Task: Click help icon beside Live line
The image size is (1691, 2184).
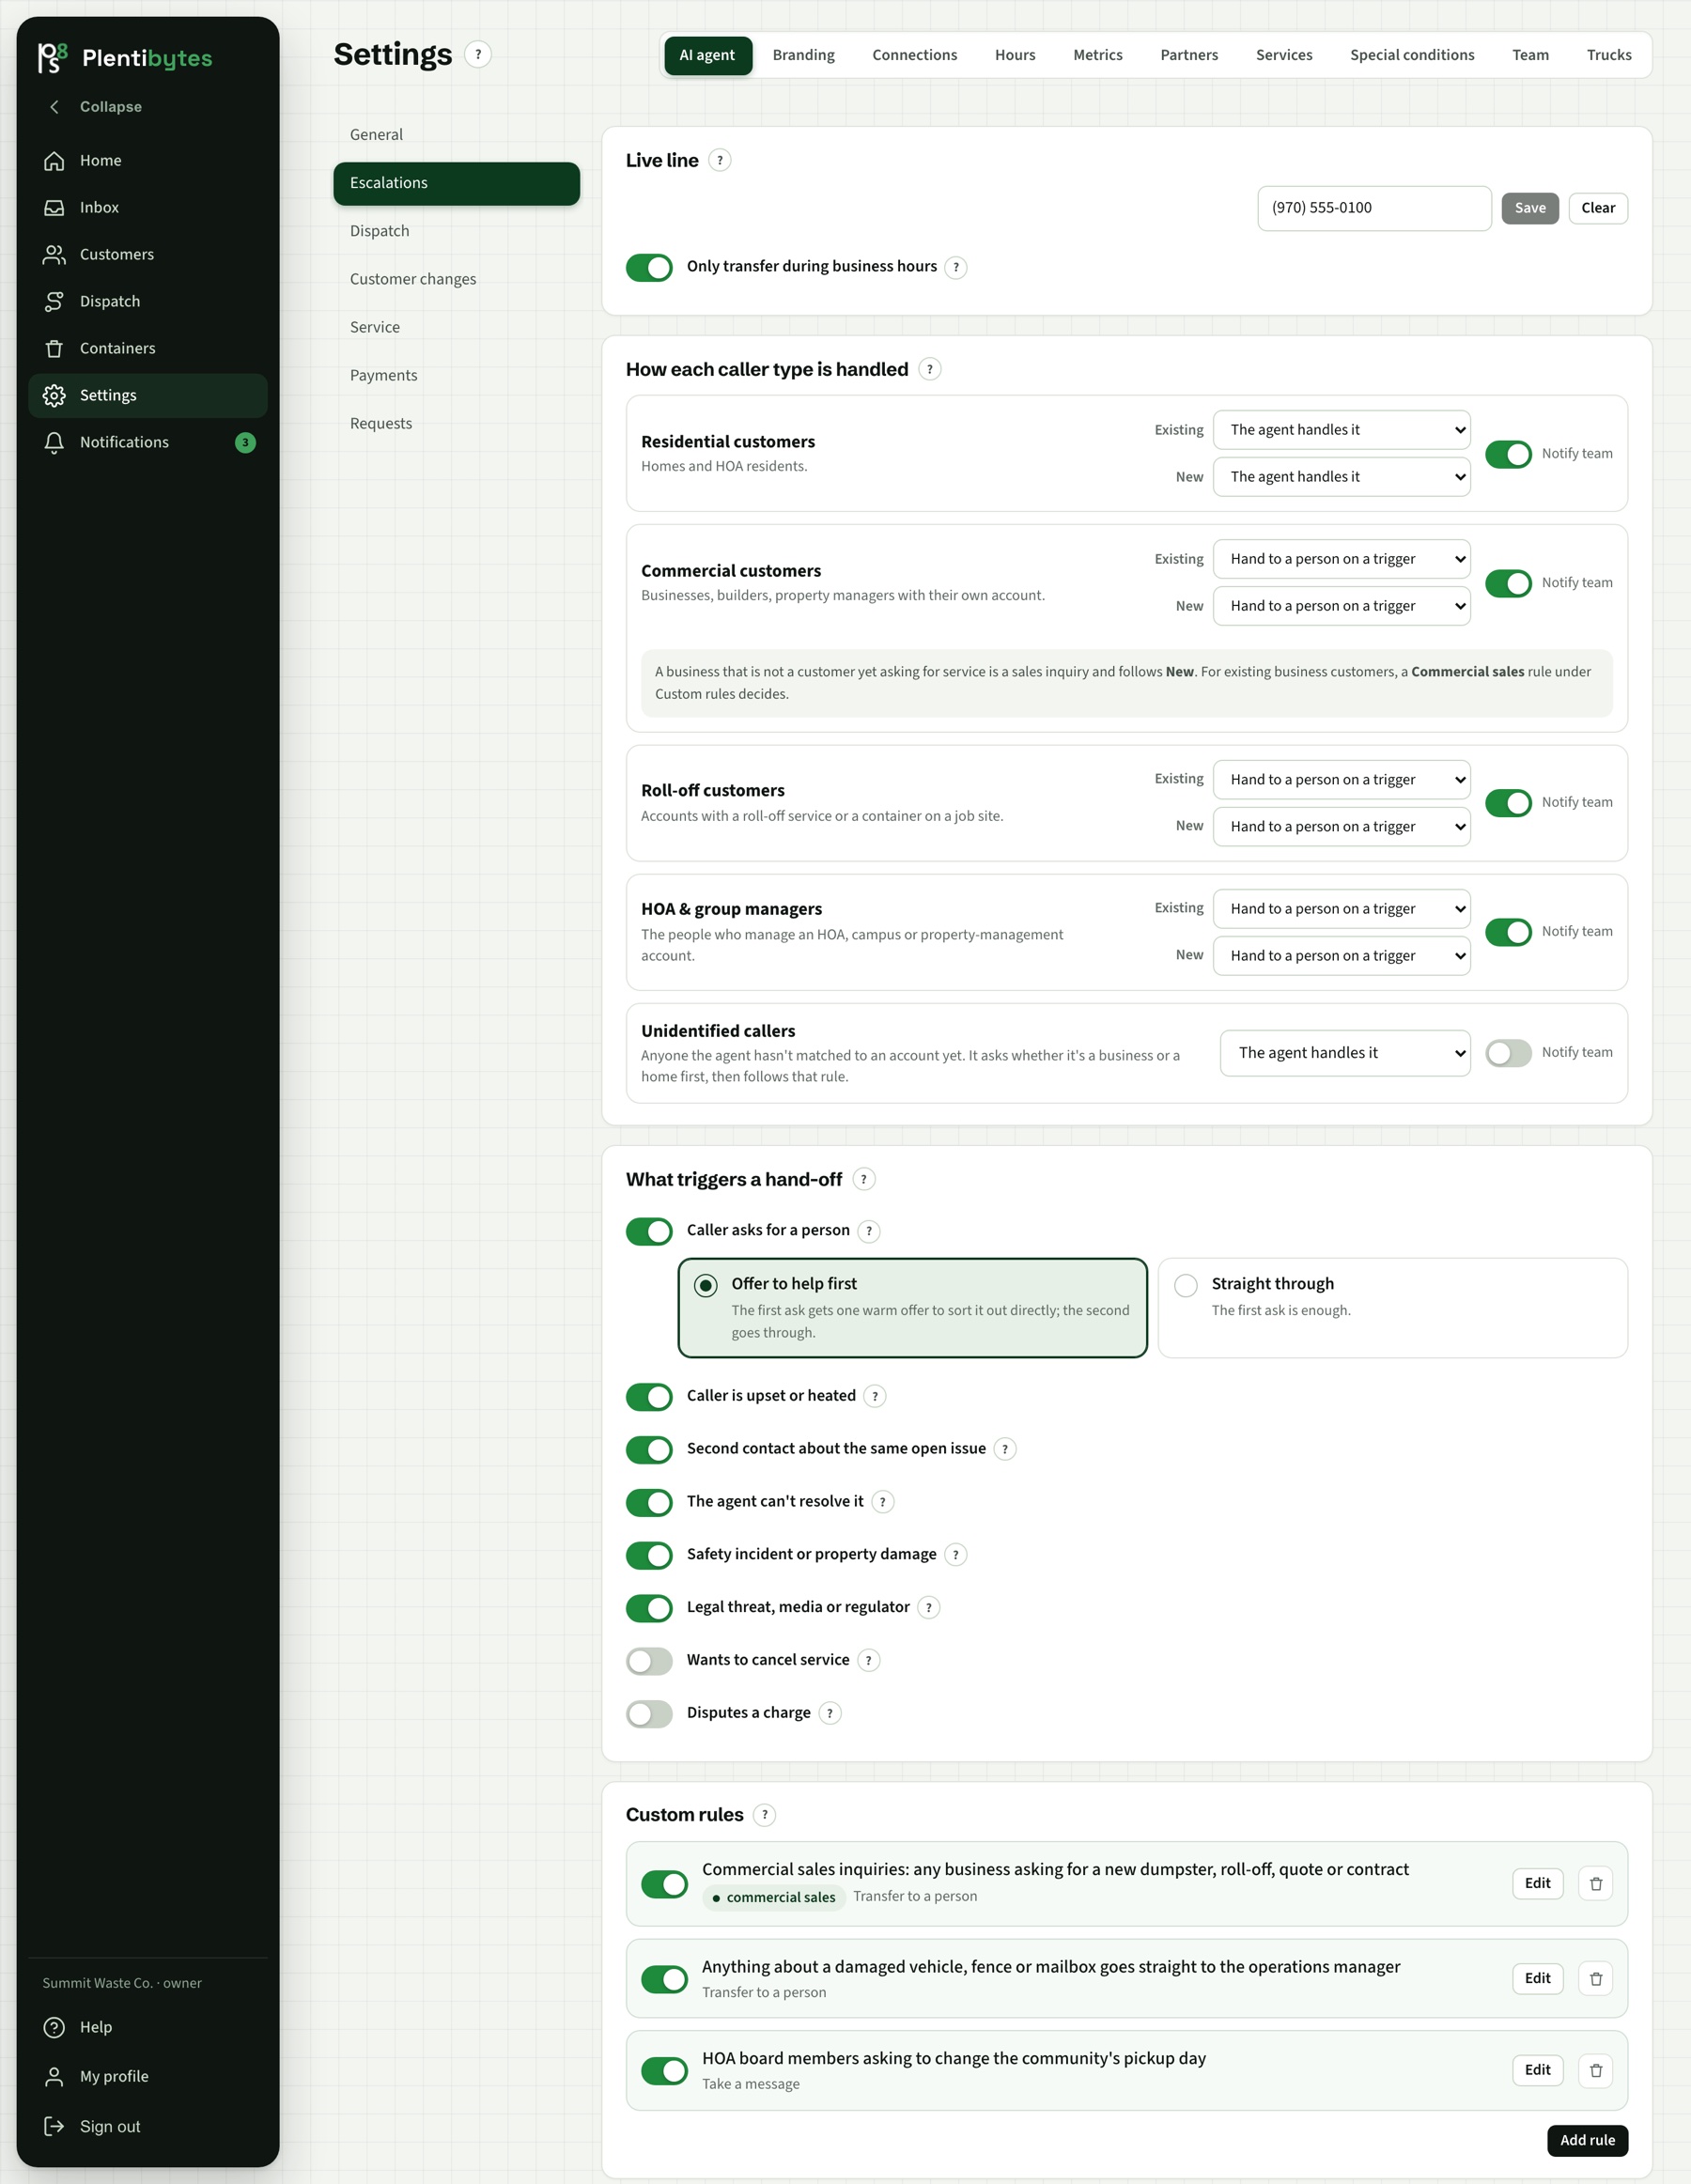Action: point(720,161)
